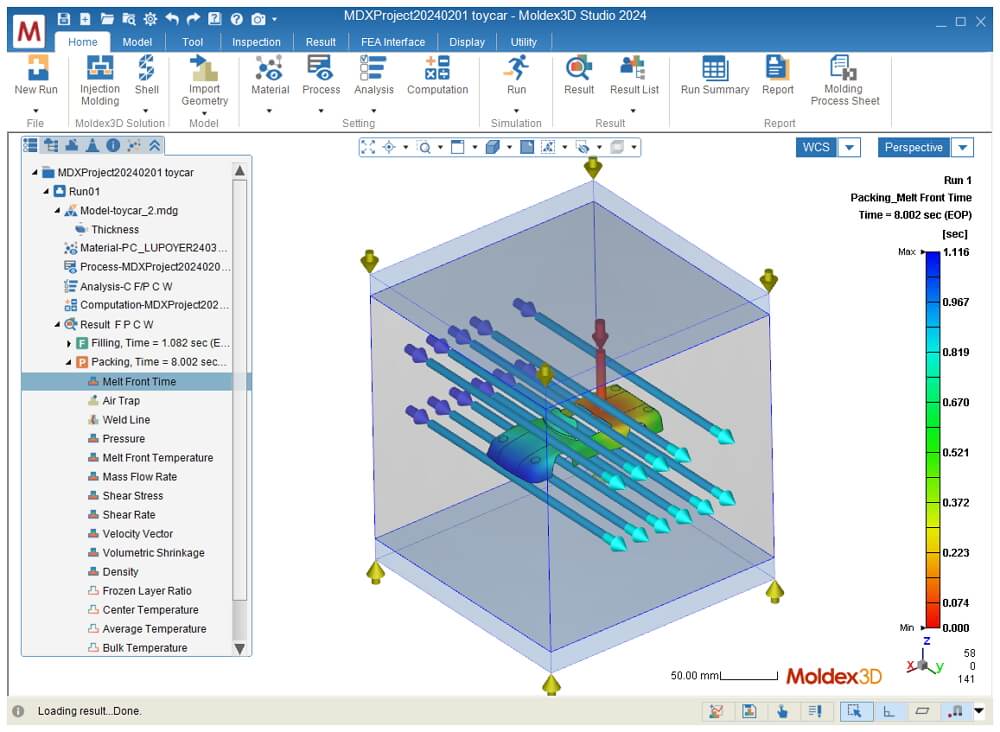The image size is (1000, 732).
Task: Toggle the box selection mode in status bar
Action: pyautogui.click(x=854, y=711)
